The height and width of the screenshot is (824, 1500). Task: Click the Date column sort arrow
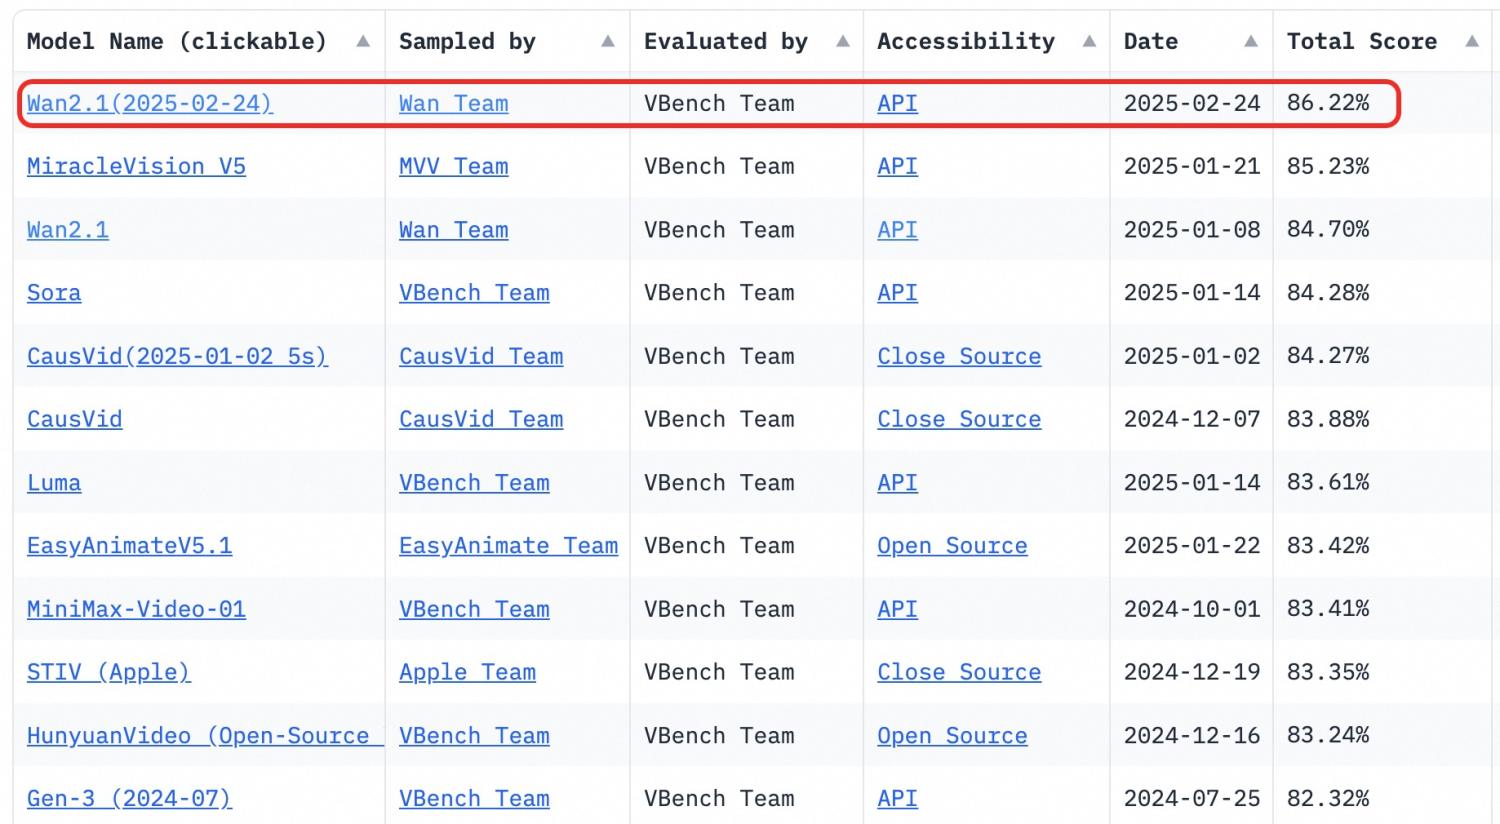(x=1250, y=42)
